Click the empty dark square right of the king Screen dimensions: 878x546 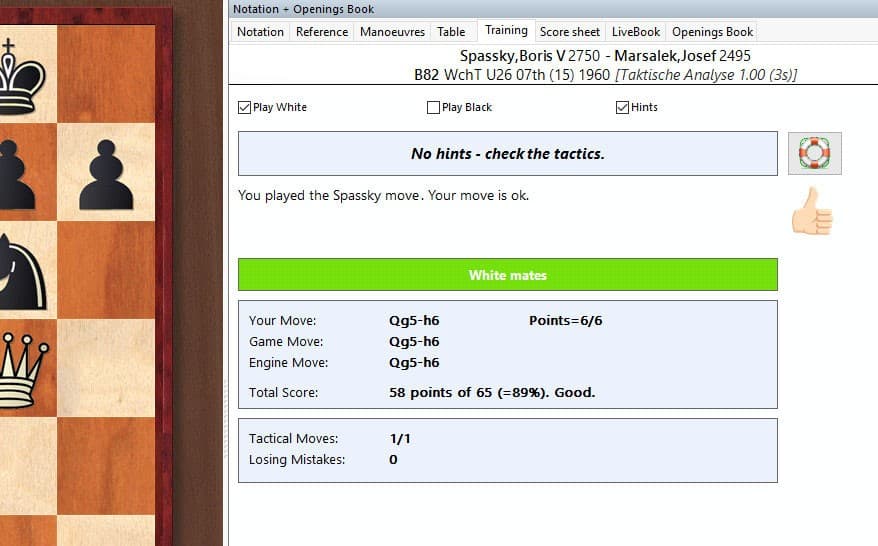106,74
